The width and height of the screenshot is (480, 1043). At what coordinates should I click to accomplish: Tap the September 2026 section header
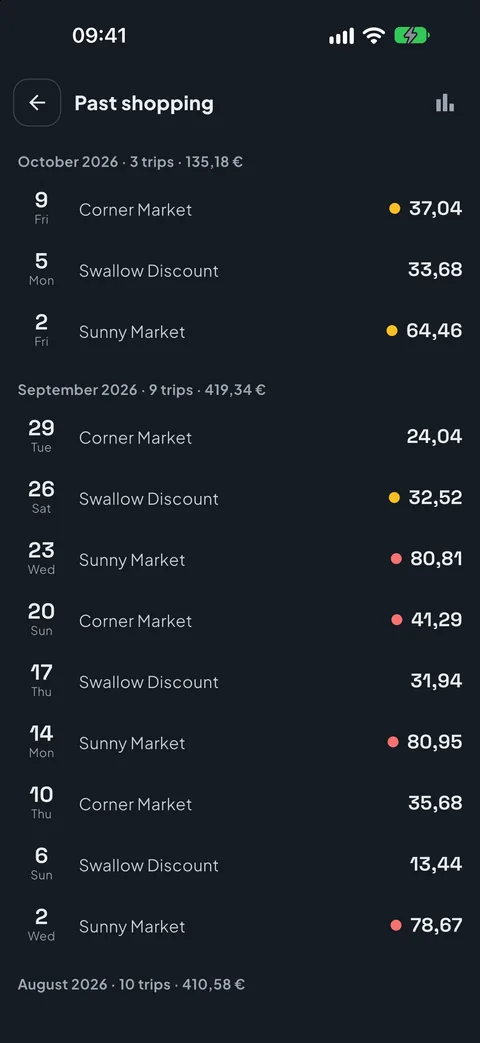click(x=142, y=390)
